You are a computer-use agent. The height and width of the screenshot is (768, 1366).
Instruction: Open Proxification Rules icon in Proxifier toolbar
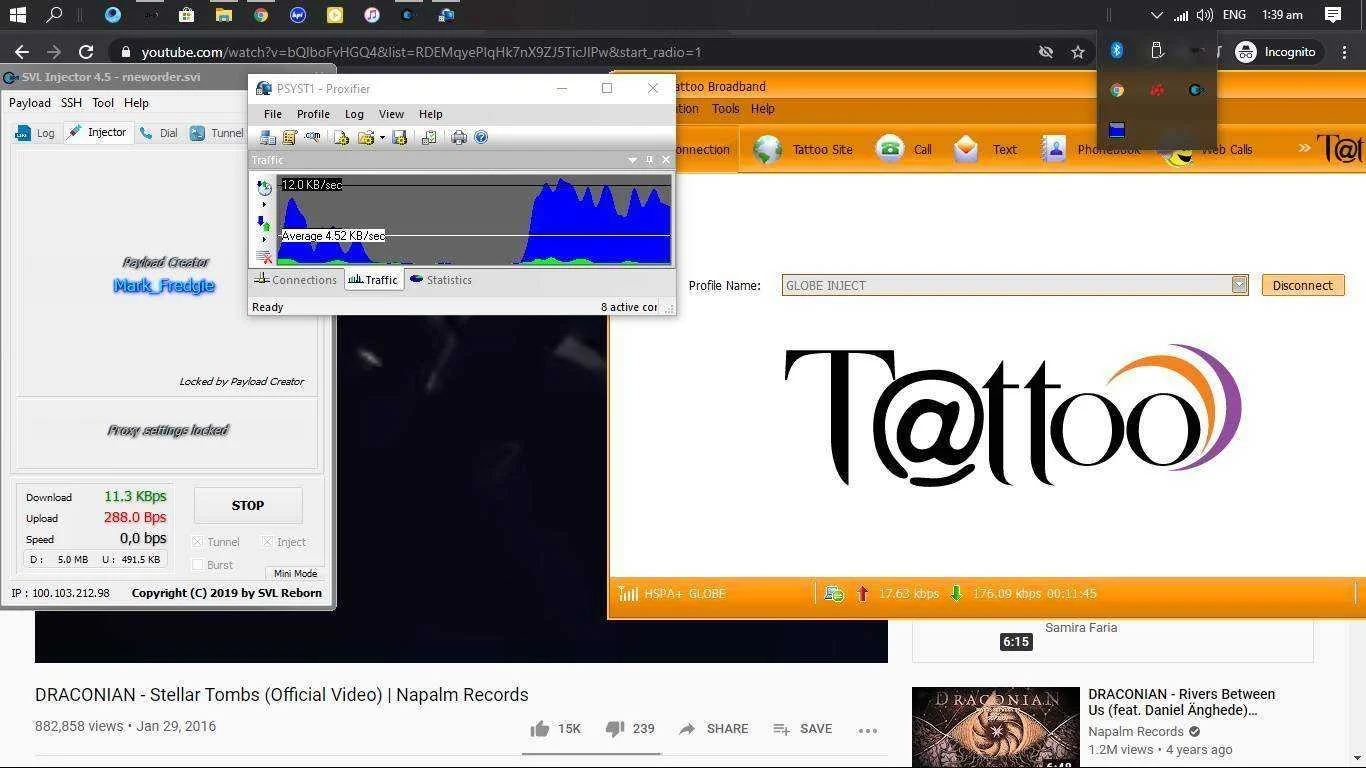coord(290,137)
